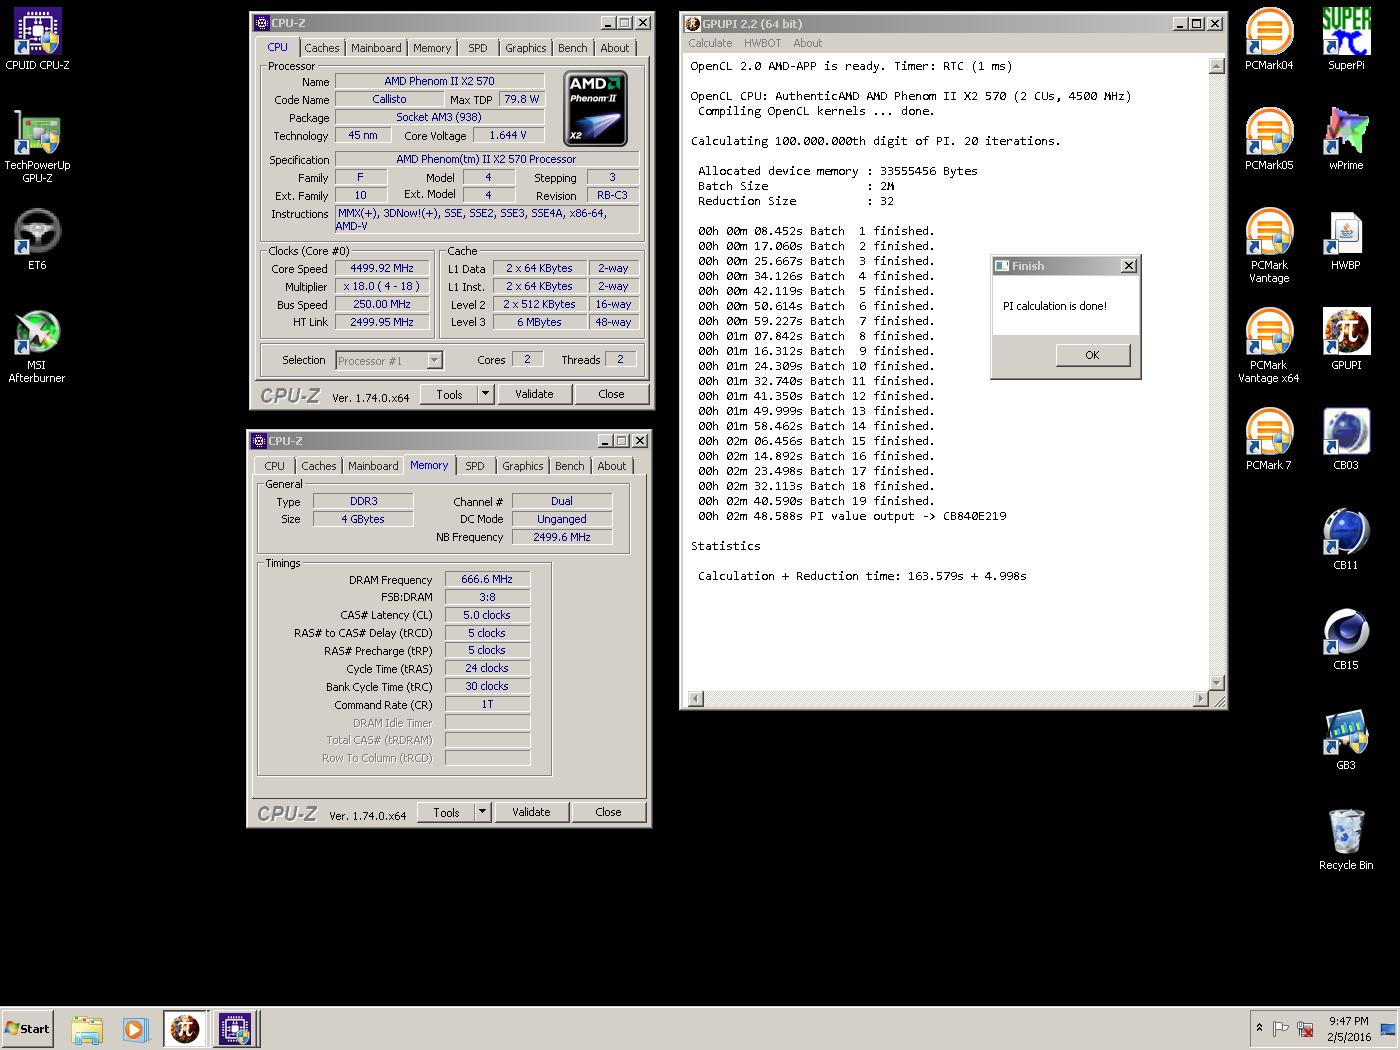The image size is (1400, 1050).
Task: Open PCMark04 desktop shortcut
Action: tap(1269, 40)
